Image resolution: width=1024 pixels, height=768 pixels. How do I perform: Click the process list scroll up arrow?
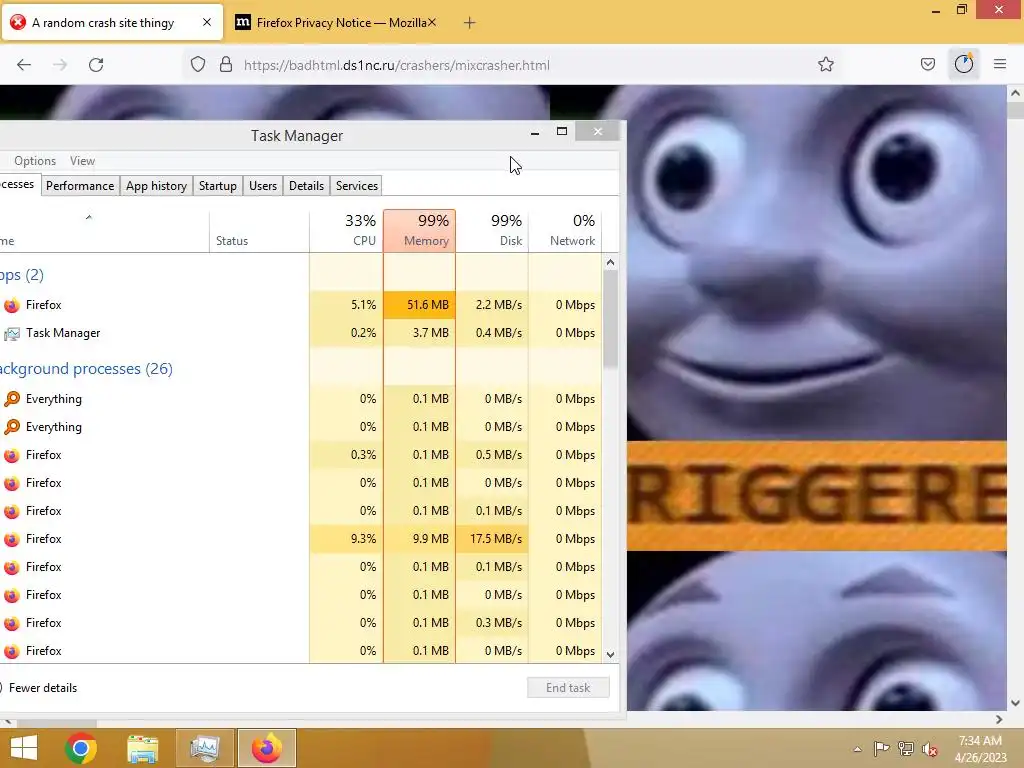pyautogui.click(x=610, y=263)
